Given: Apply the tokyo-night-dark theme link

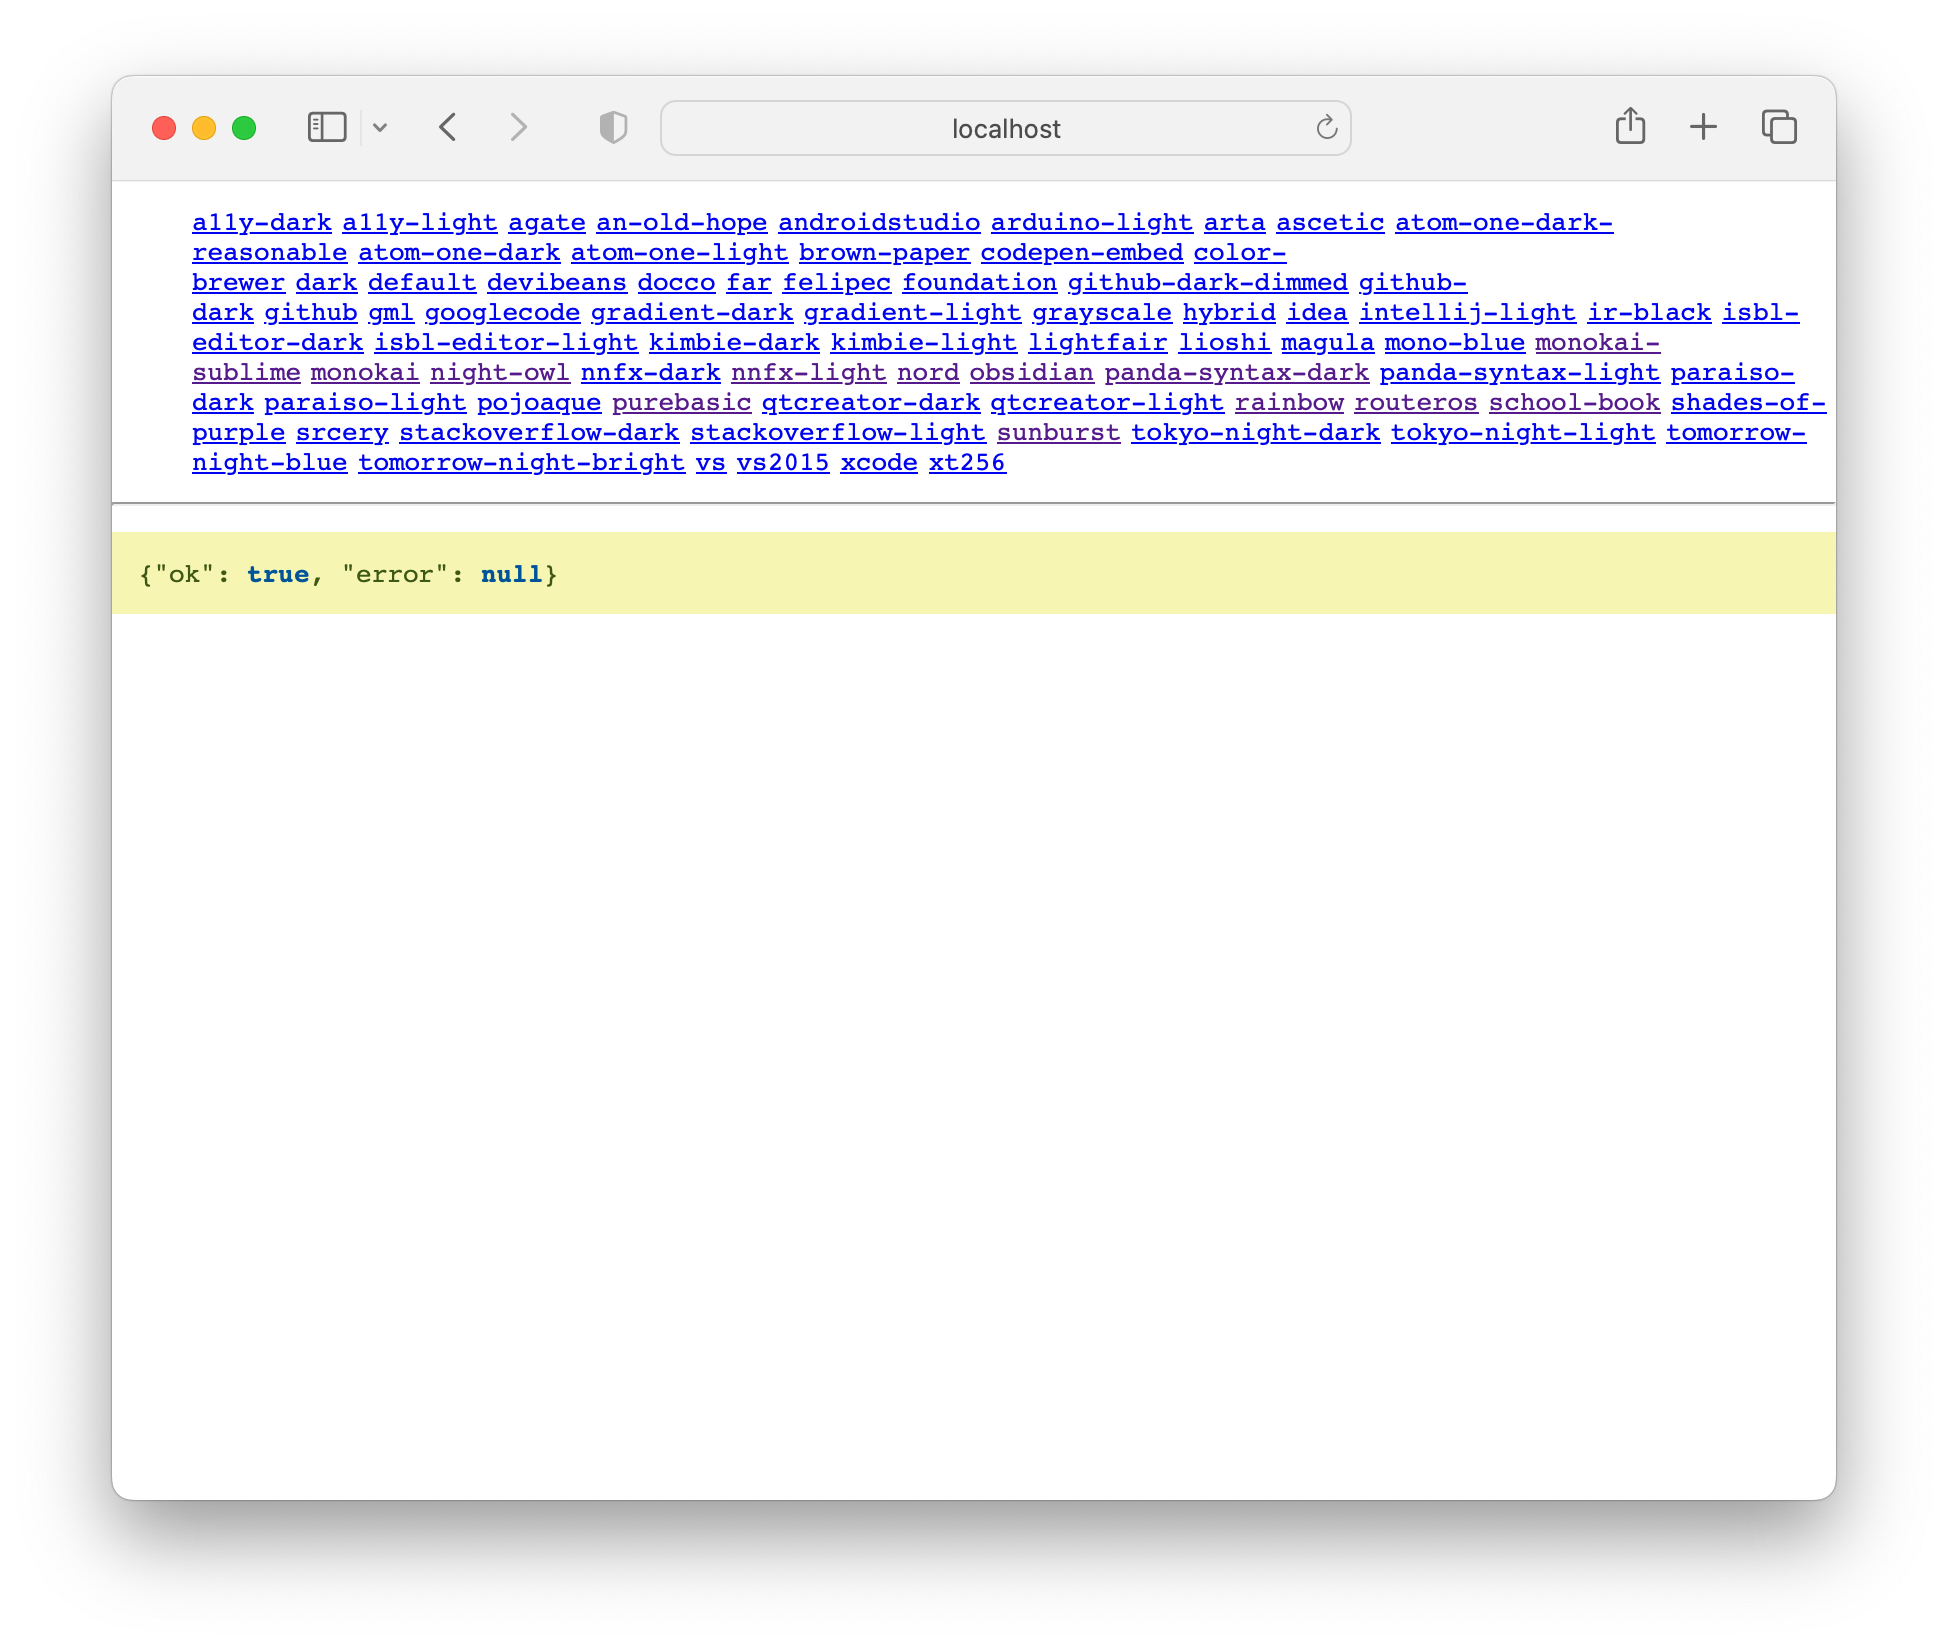Looking at the screenshot, I should pos(1255,433).
